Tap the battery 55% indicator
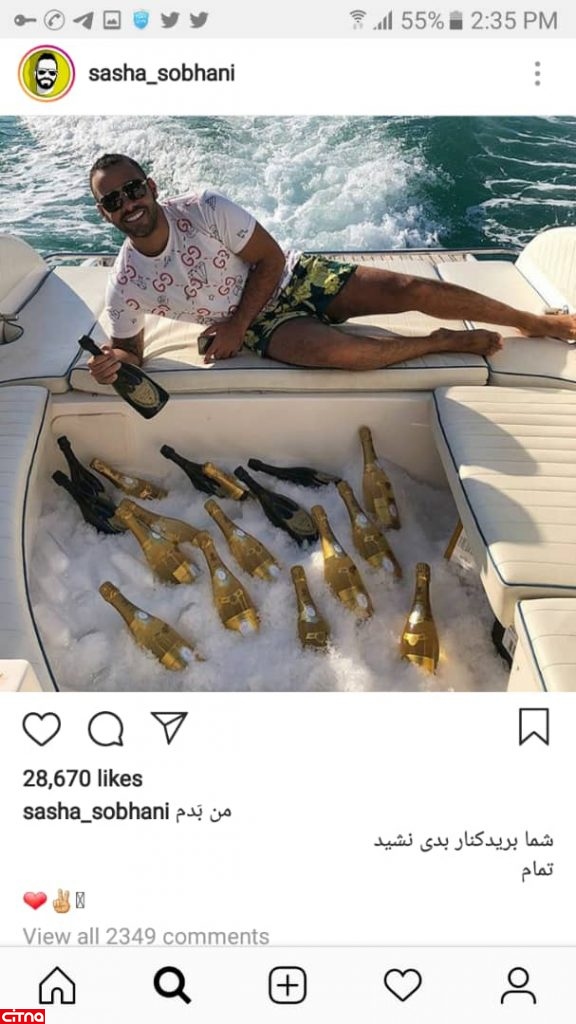 coord(432,20)
